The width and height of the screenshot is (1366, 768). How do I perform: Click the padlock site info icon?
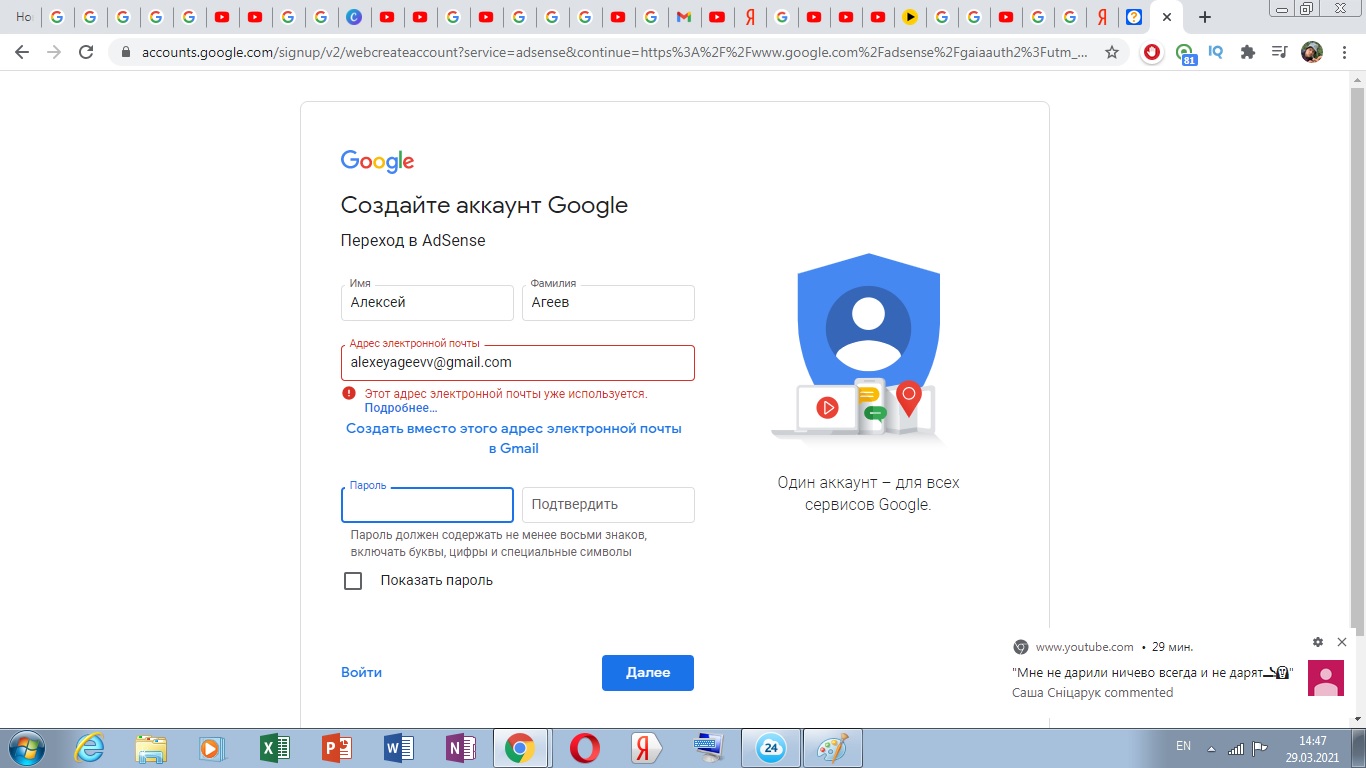[126, 52]
